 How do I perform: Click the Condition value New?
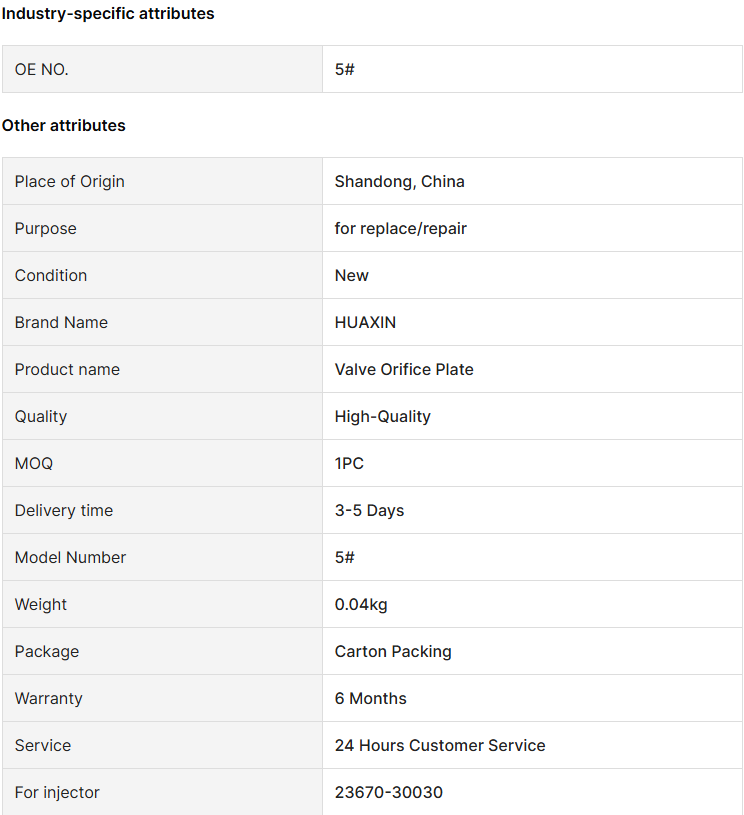pyautogui.click(x=351, y=275)
